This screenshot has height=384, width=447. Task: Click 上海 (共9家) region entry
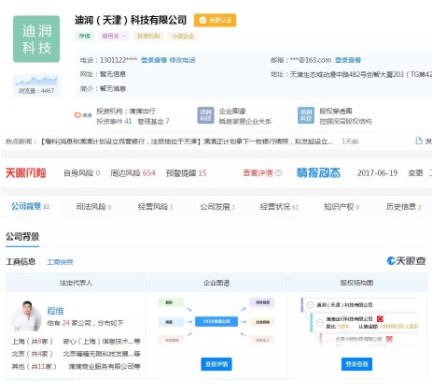[32, 341]
